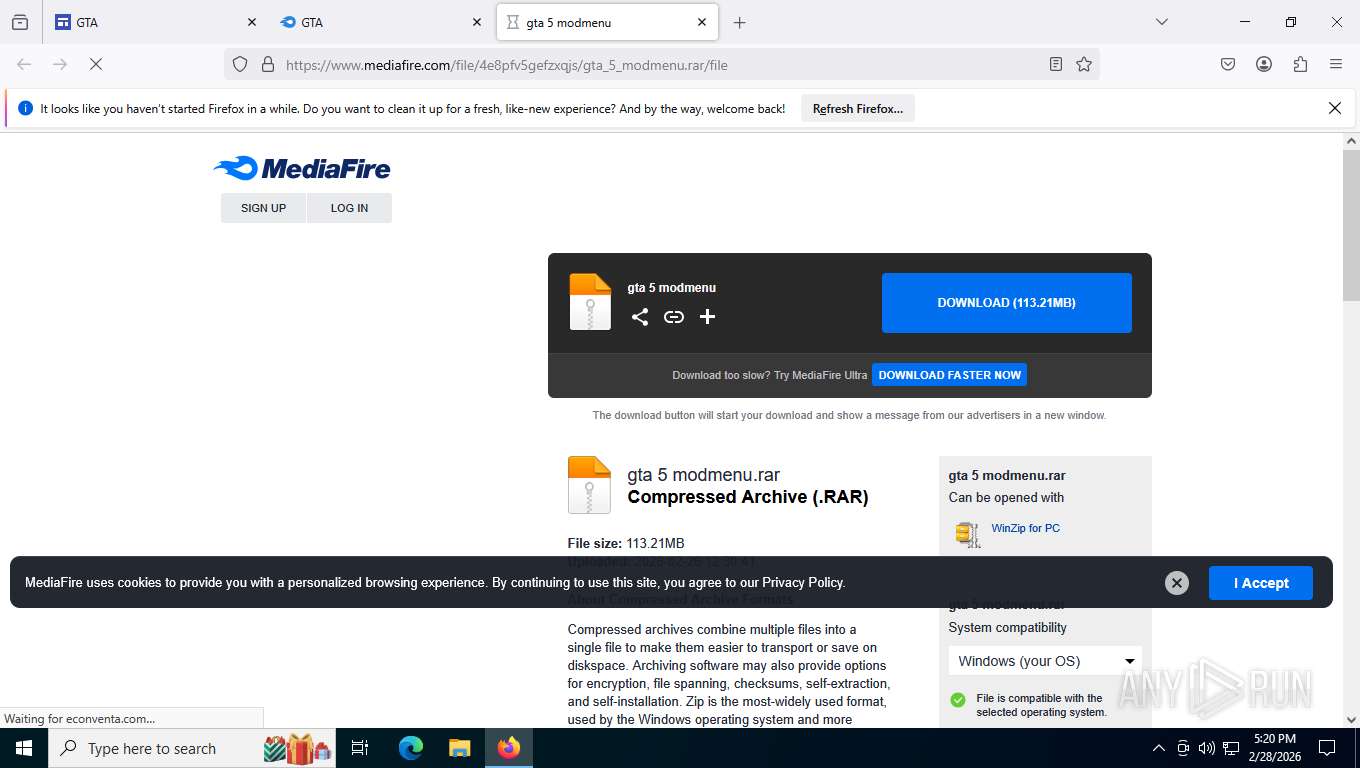Viewport: 1360px width, 768px height.
Task: Open the extensions puzzle icon
Action: [x=1300, y=64]
